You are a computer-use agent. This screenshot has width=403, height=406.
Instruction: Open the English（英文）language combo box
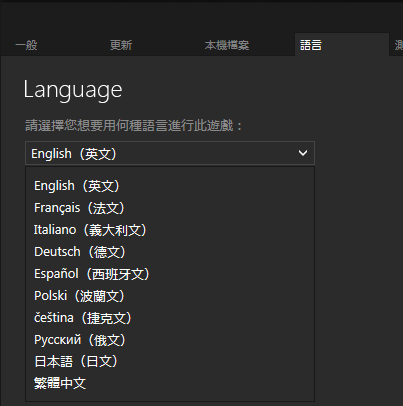tap(170, 153)
